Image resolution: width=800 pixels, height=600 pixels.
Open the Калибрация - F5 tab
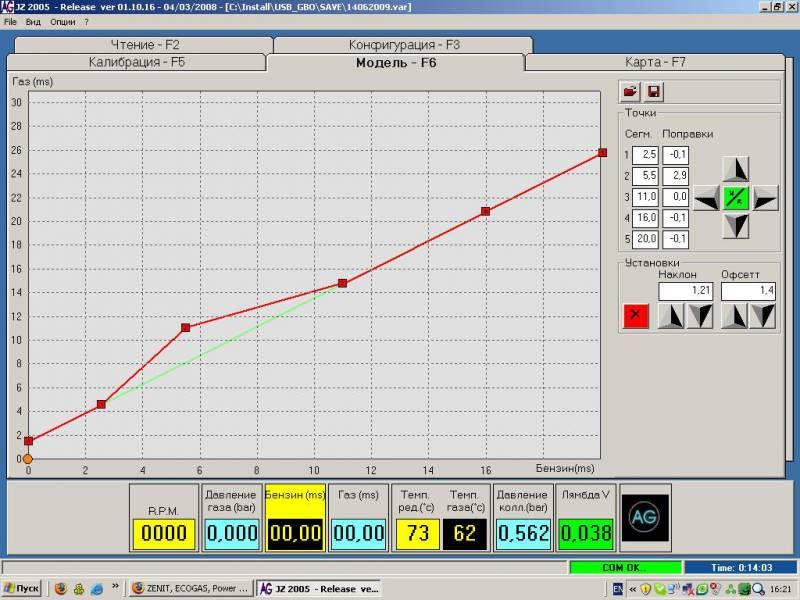click(135, 62)
